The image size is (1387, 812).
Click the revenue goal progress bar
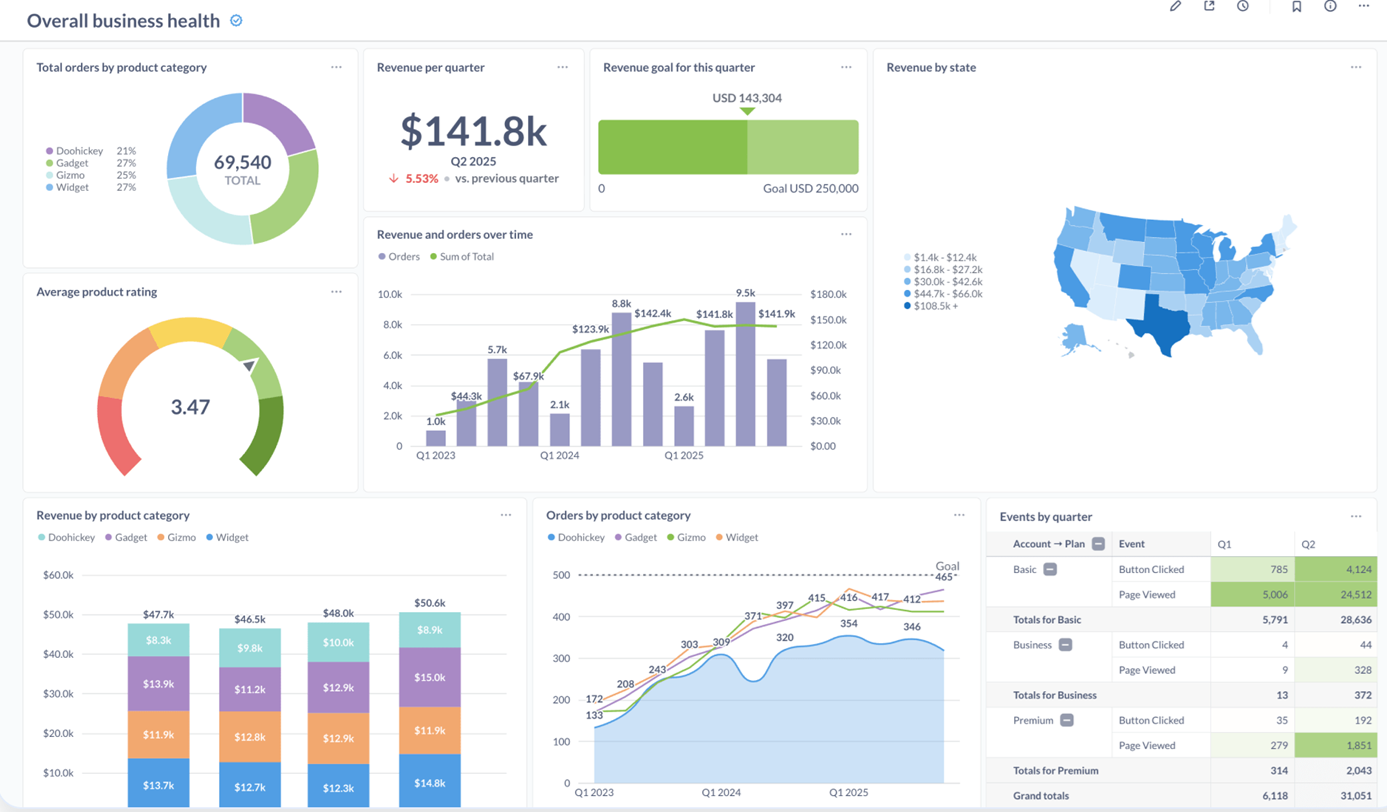[728, 146]
